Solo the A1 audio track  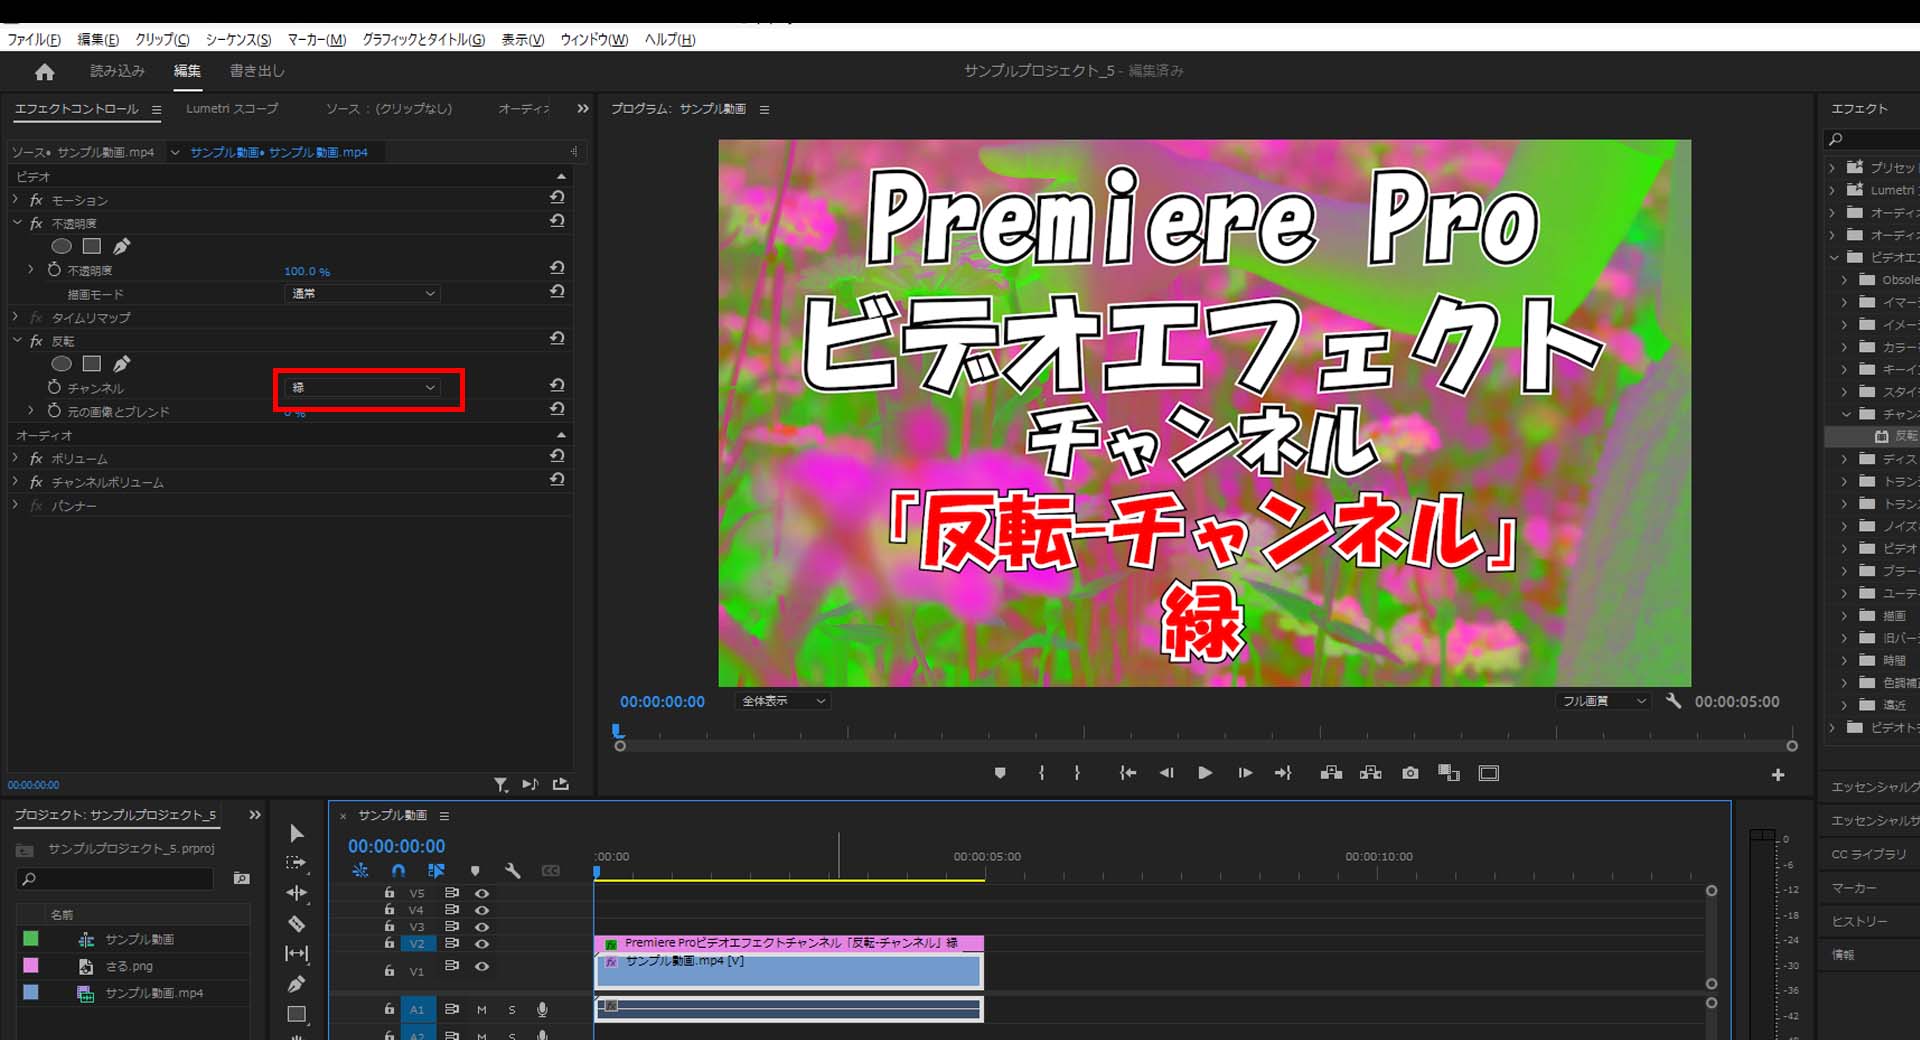click(x=512, y=1010)
